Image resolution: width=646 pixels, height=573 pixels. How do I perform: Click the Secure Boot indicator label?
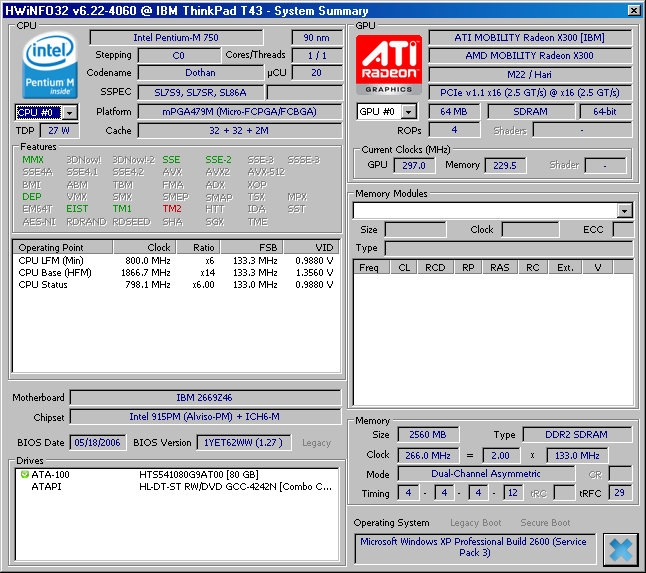pos(545,523)
